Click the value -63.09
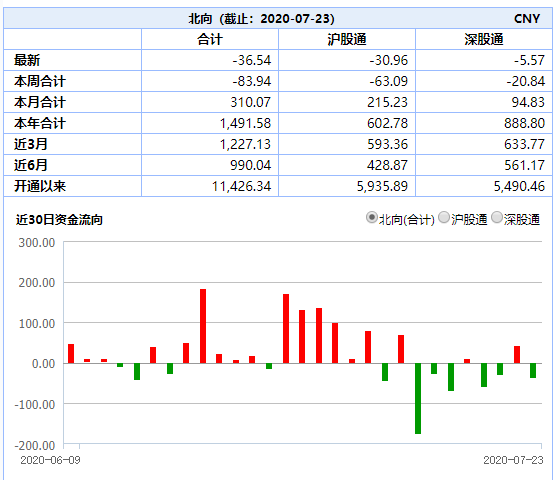 click(x=389, y=81)
